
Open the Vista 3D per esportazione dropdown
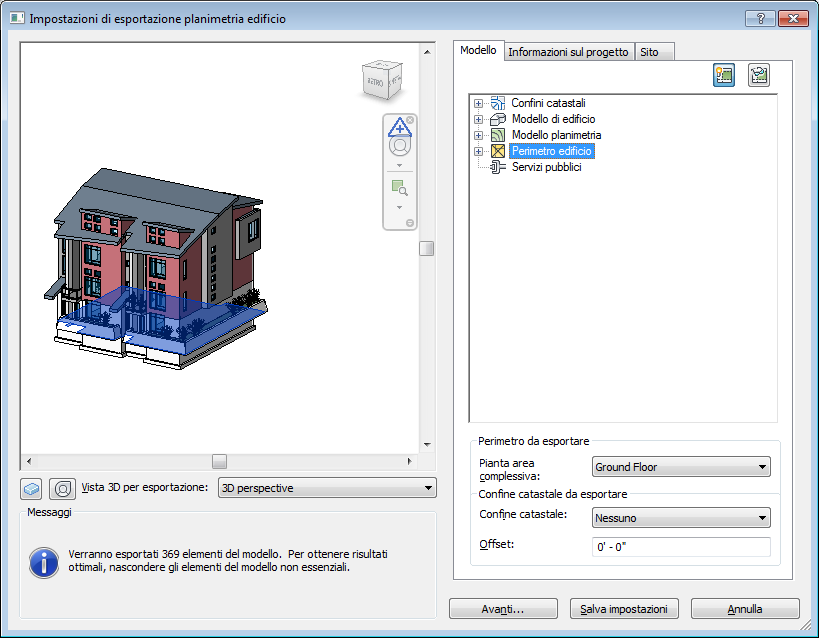tap(327, 488)
